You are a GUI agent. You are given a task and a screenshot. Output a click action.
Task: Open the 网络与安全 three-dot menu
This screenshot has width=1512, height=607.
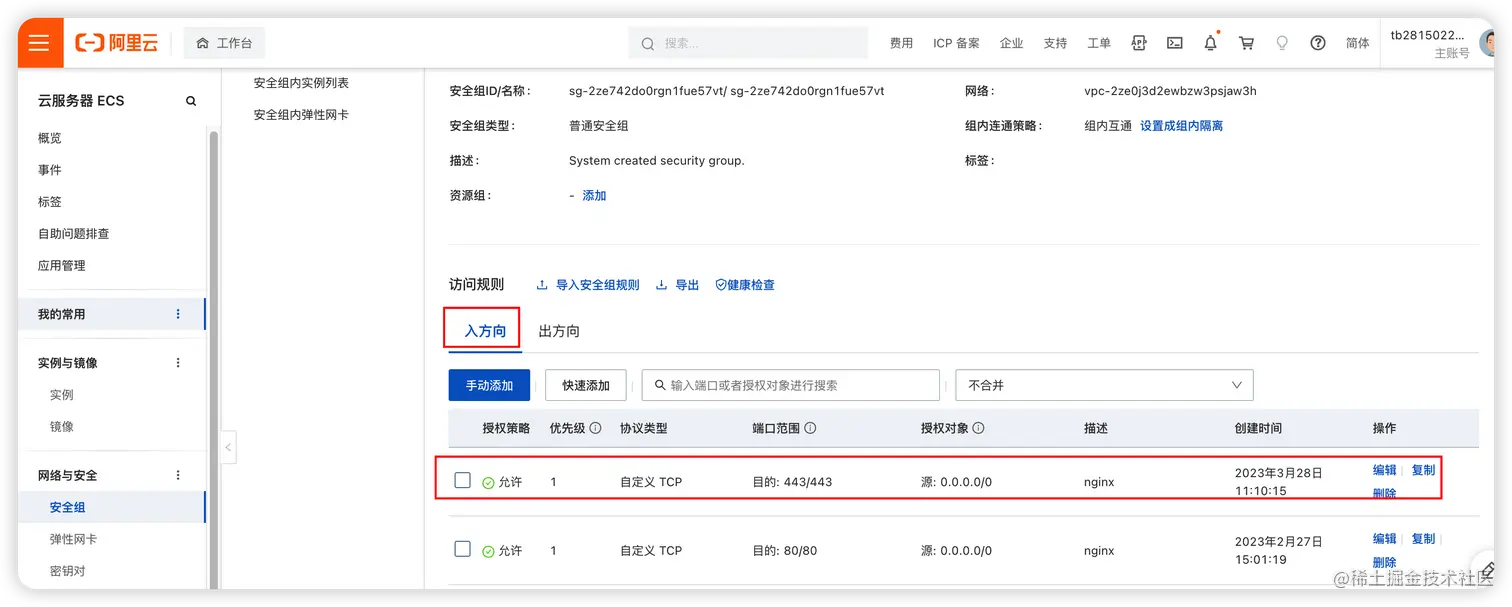178,475
